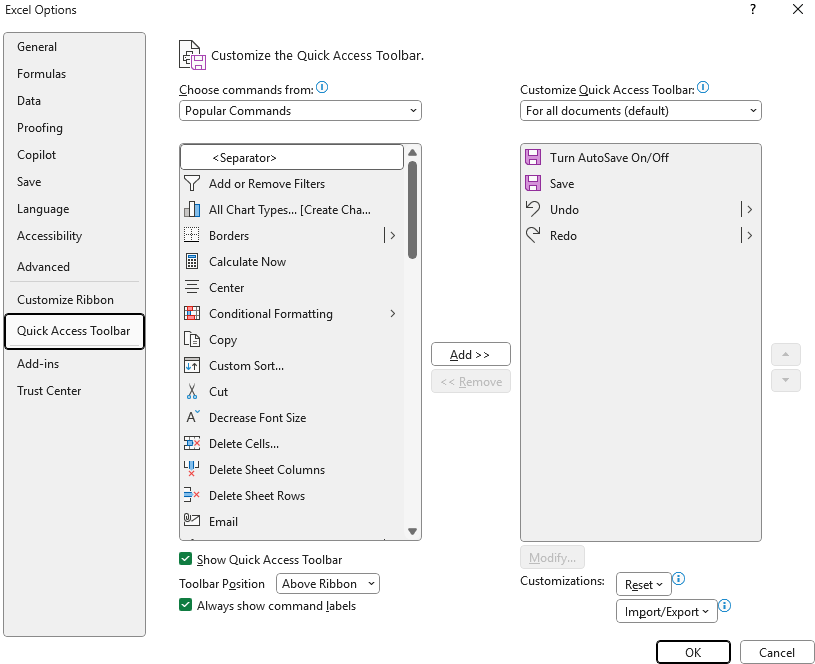Viewport: 815px width, 664px height.
Task: Click the Decrease Font Size icon
Action: [x=192, y=417]
